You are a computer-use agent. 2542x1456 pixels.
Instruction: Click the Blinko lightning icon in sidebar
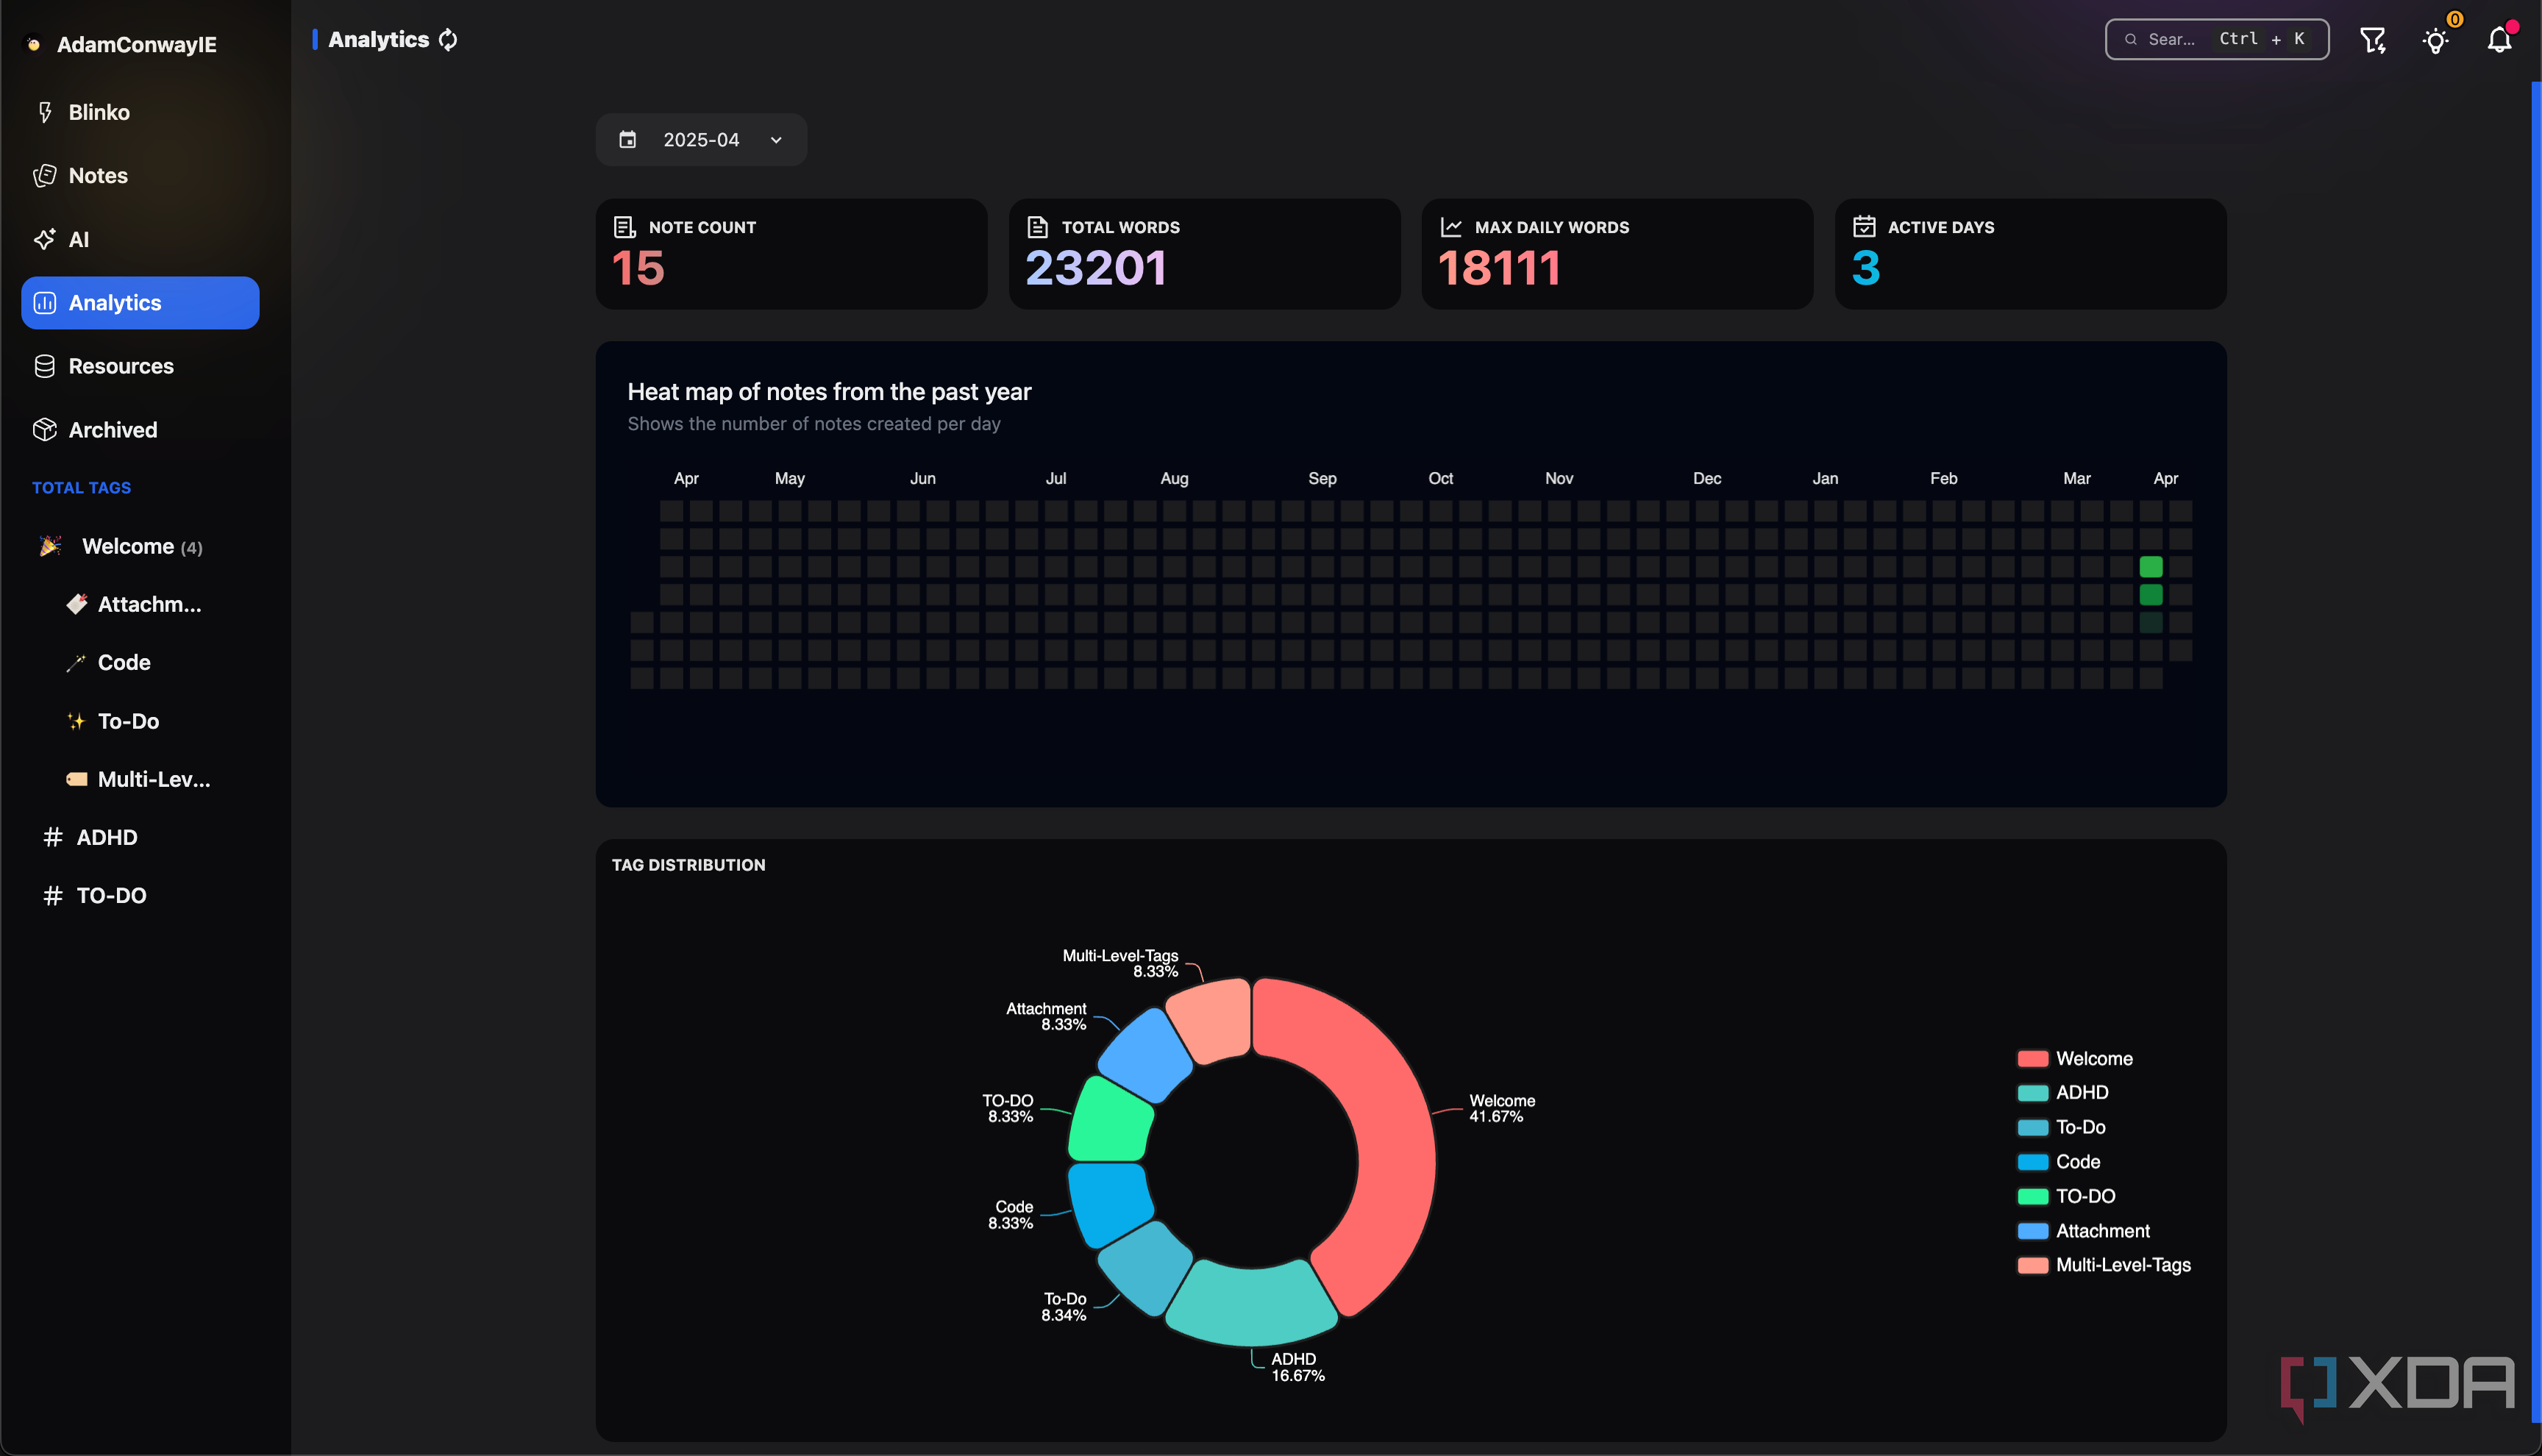pyautogui.click(x=45, y=112)
